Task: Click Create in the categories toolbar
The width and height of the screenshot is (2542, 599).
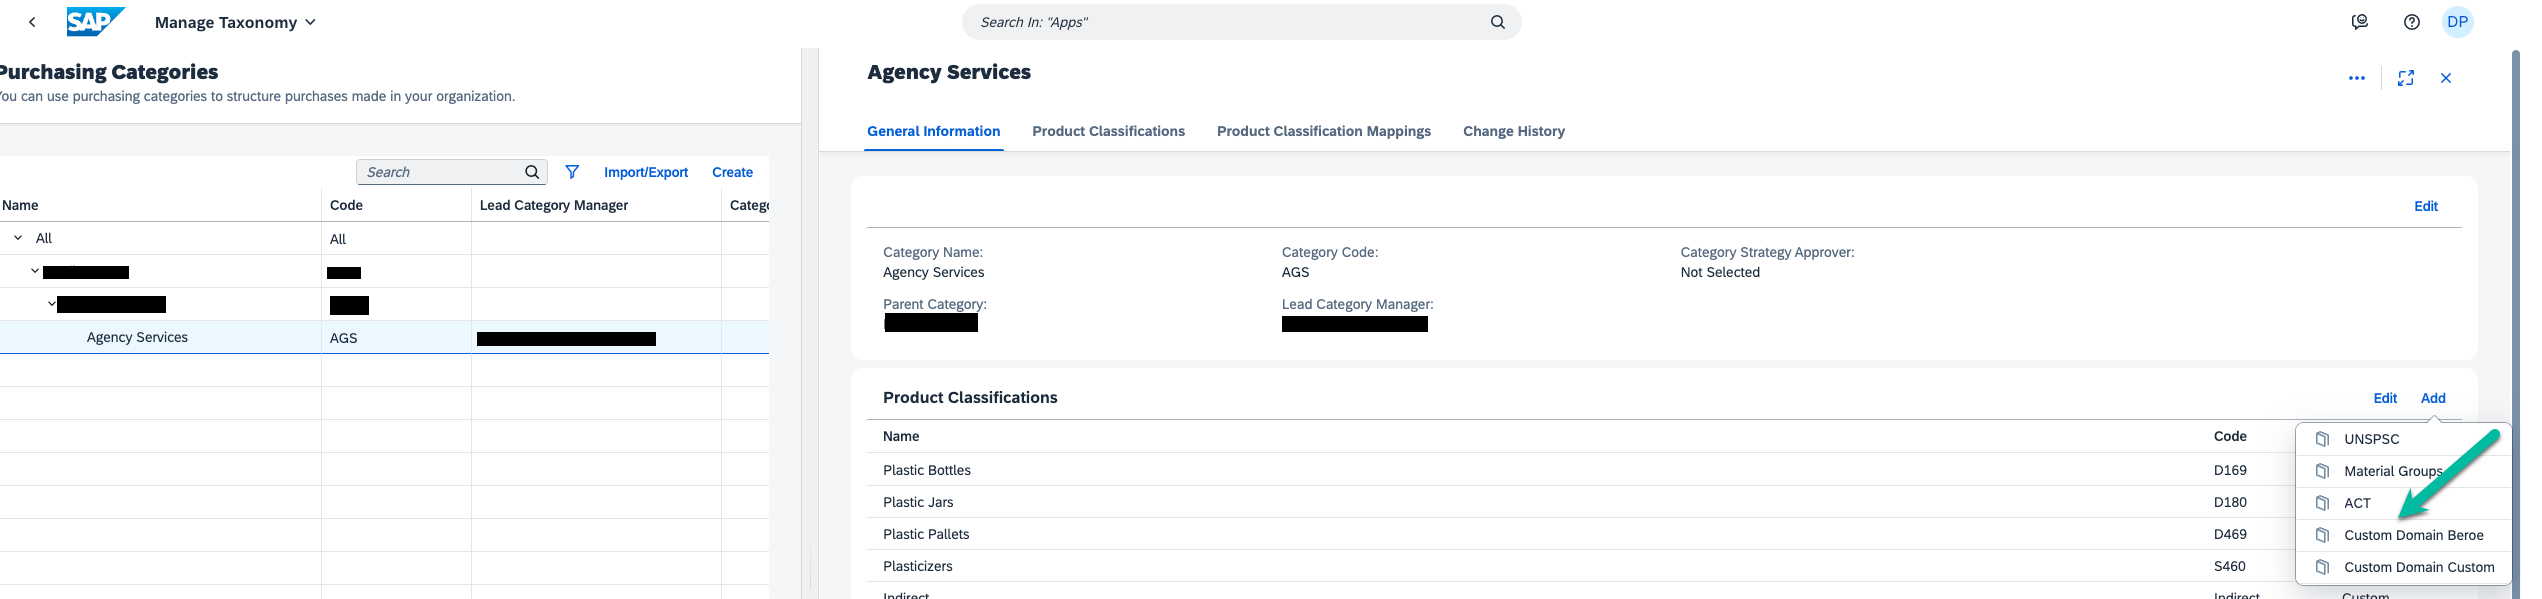Action: [732, 172]
